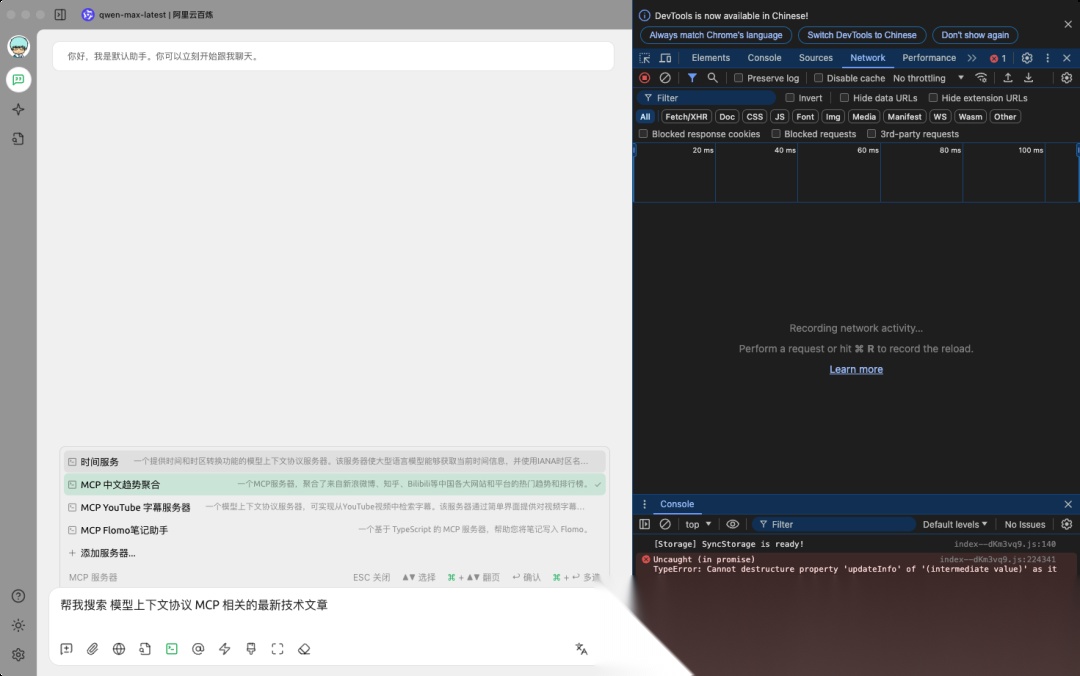The width and height of the screenshot is (1080, 676).
Task: Open the help question mark icon
Action: pyautogui.click(x=19, y=596)
